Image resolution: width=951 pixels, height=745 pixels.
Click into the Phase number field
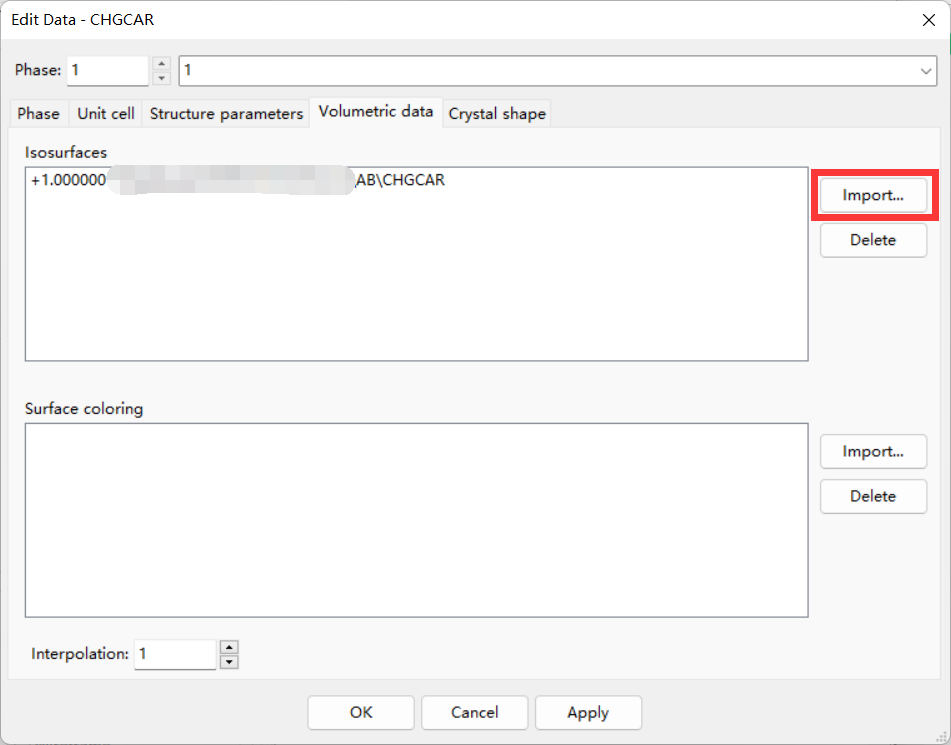tap(107, 70)
